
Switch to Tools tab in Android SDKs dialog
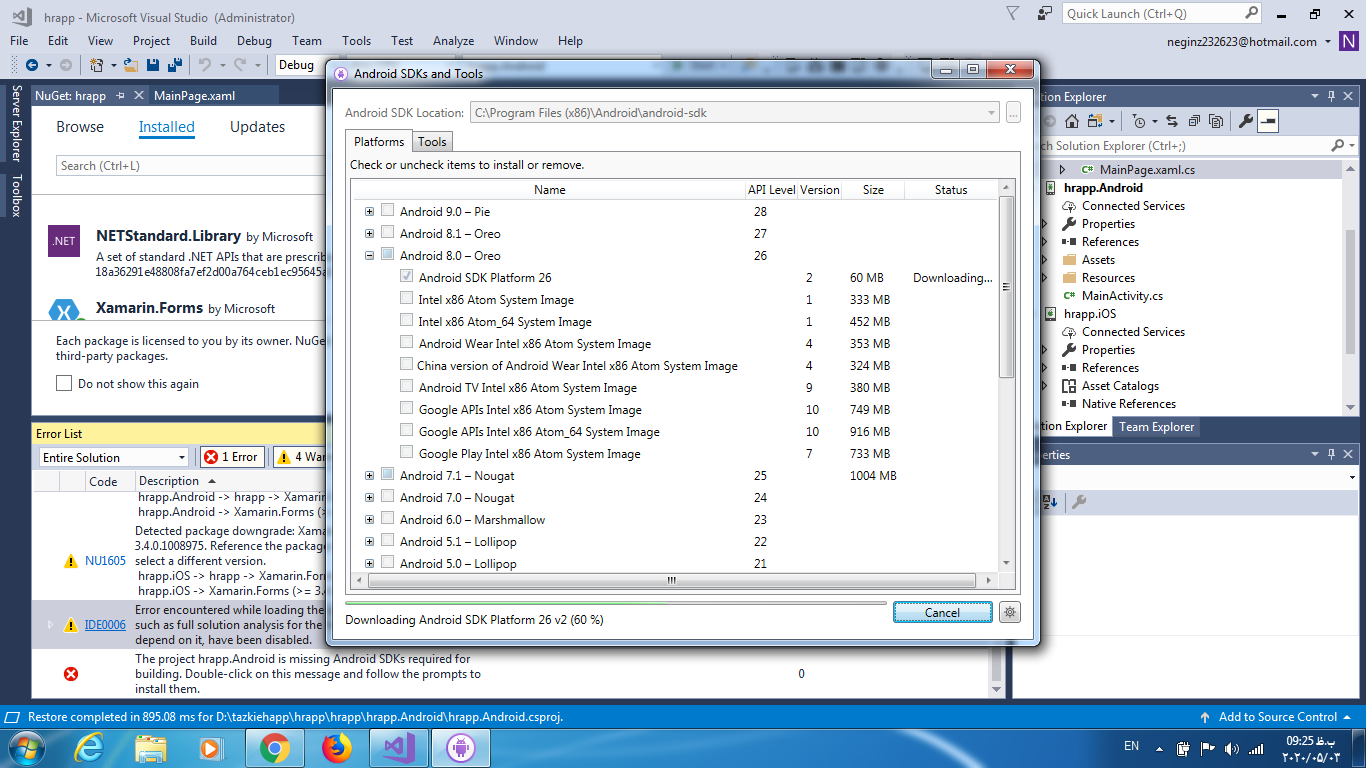432,141
